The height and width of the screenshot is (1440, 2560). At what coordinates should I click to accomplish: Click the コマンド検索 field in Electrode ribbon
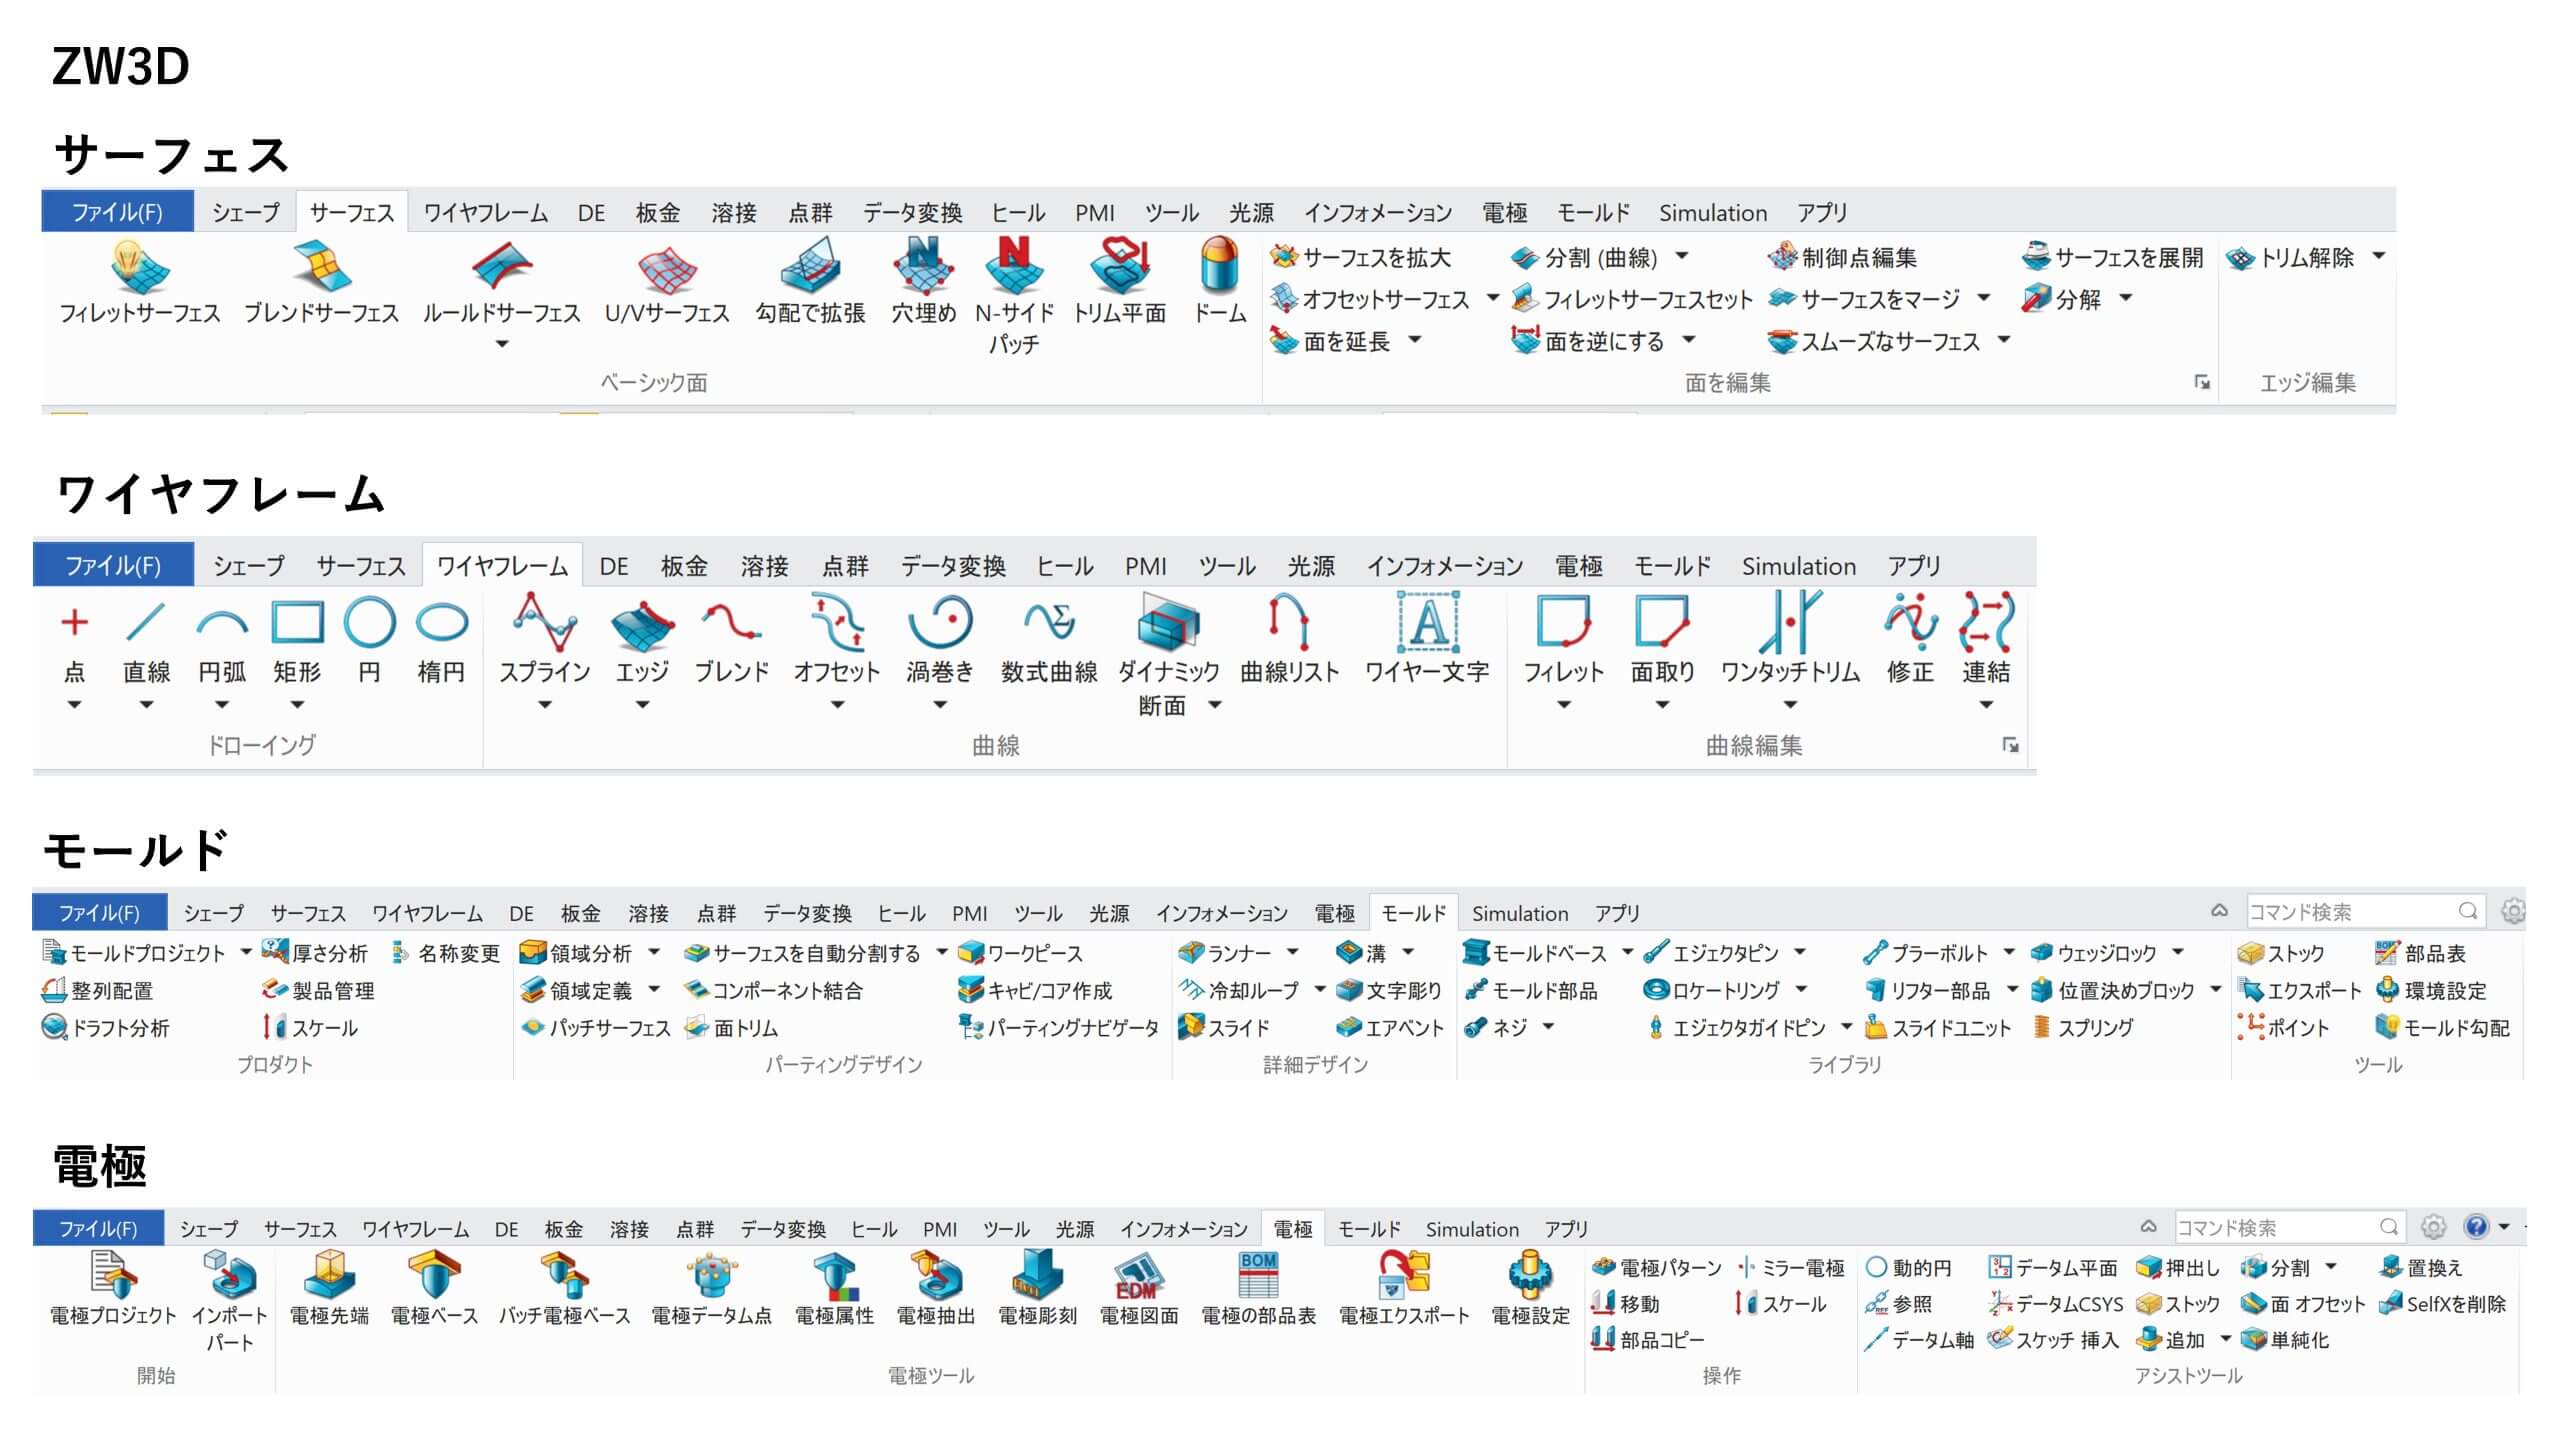point(2290,1227)
